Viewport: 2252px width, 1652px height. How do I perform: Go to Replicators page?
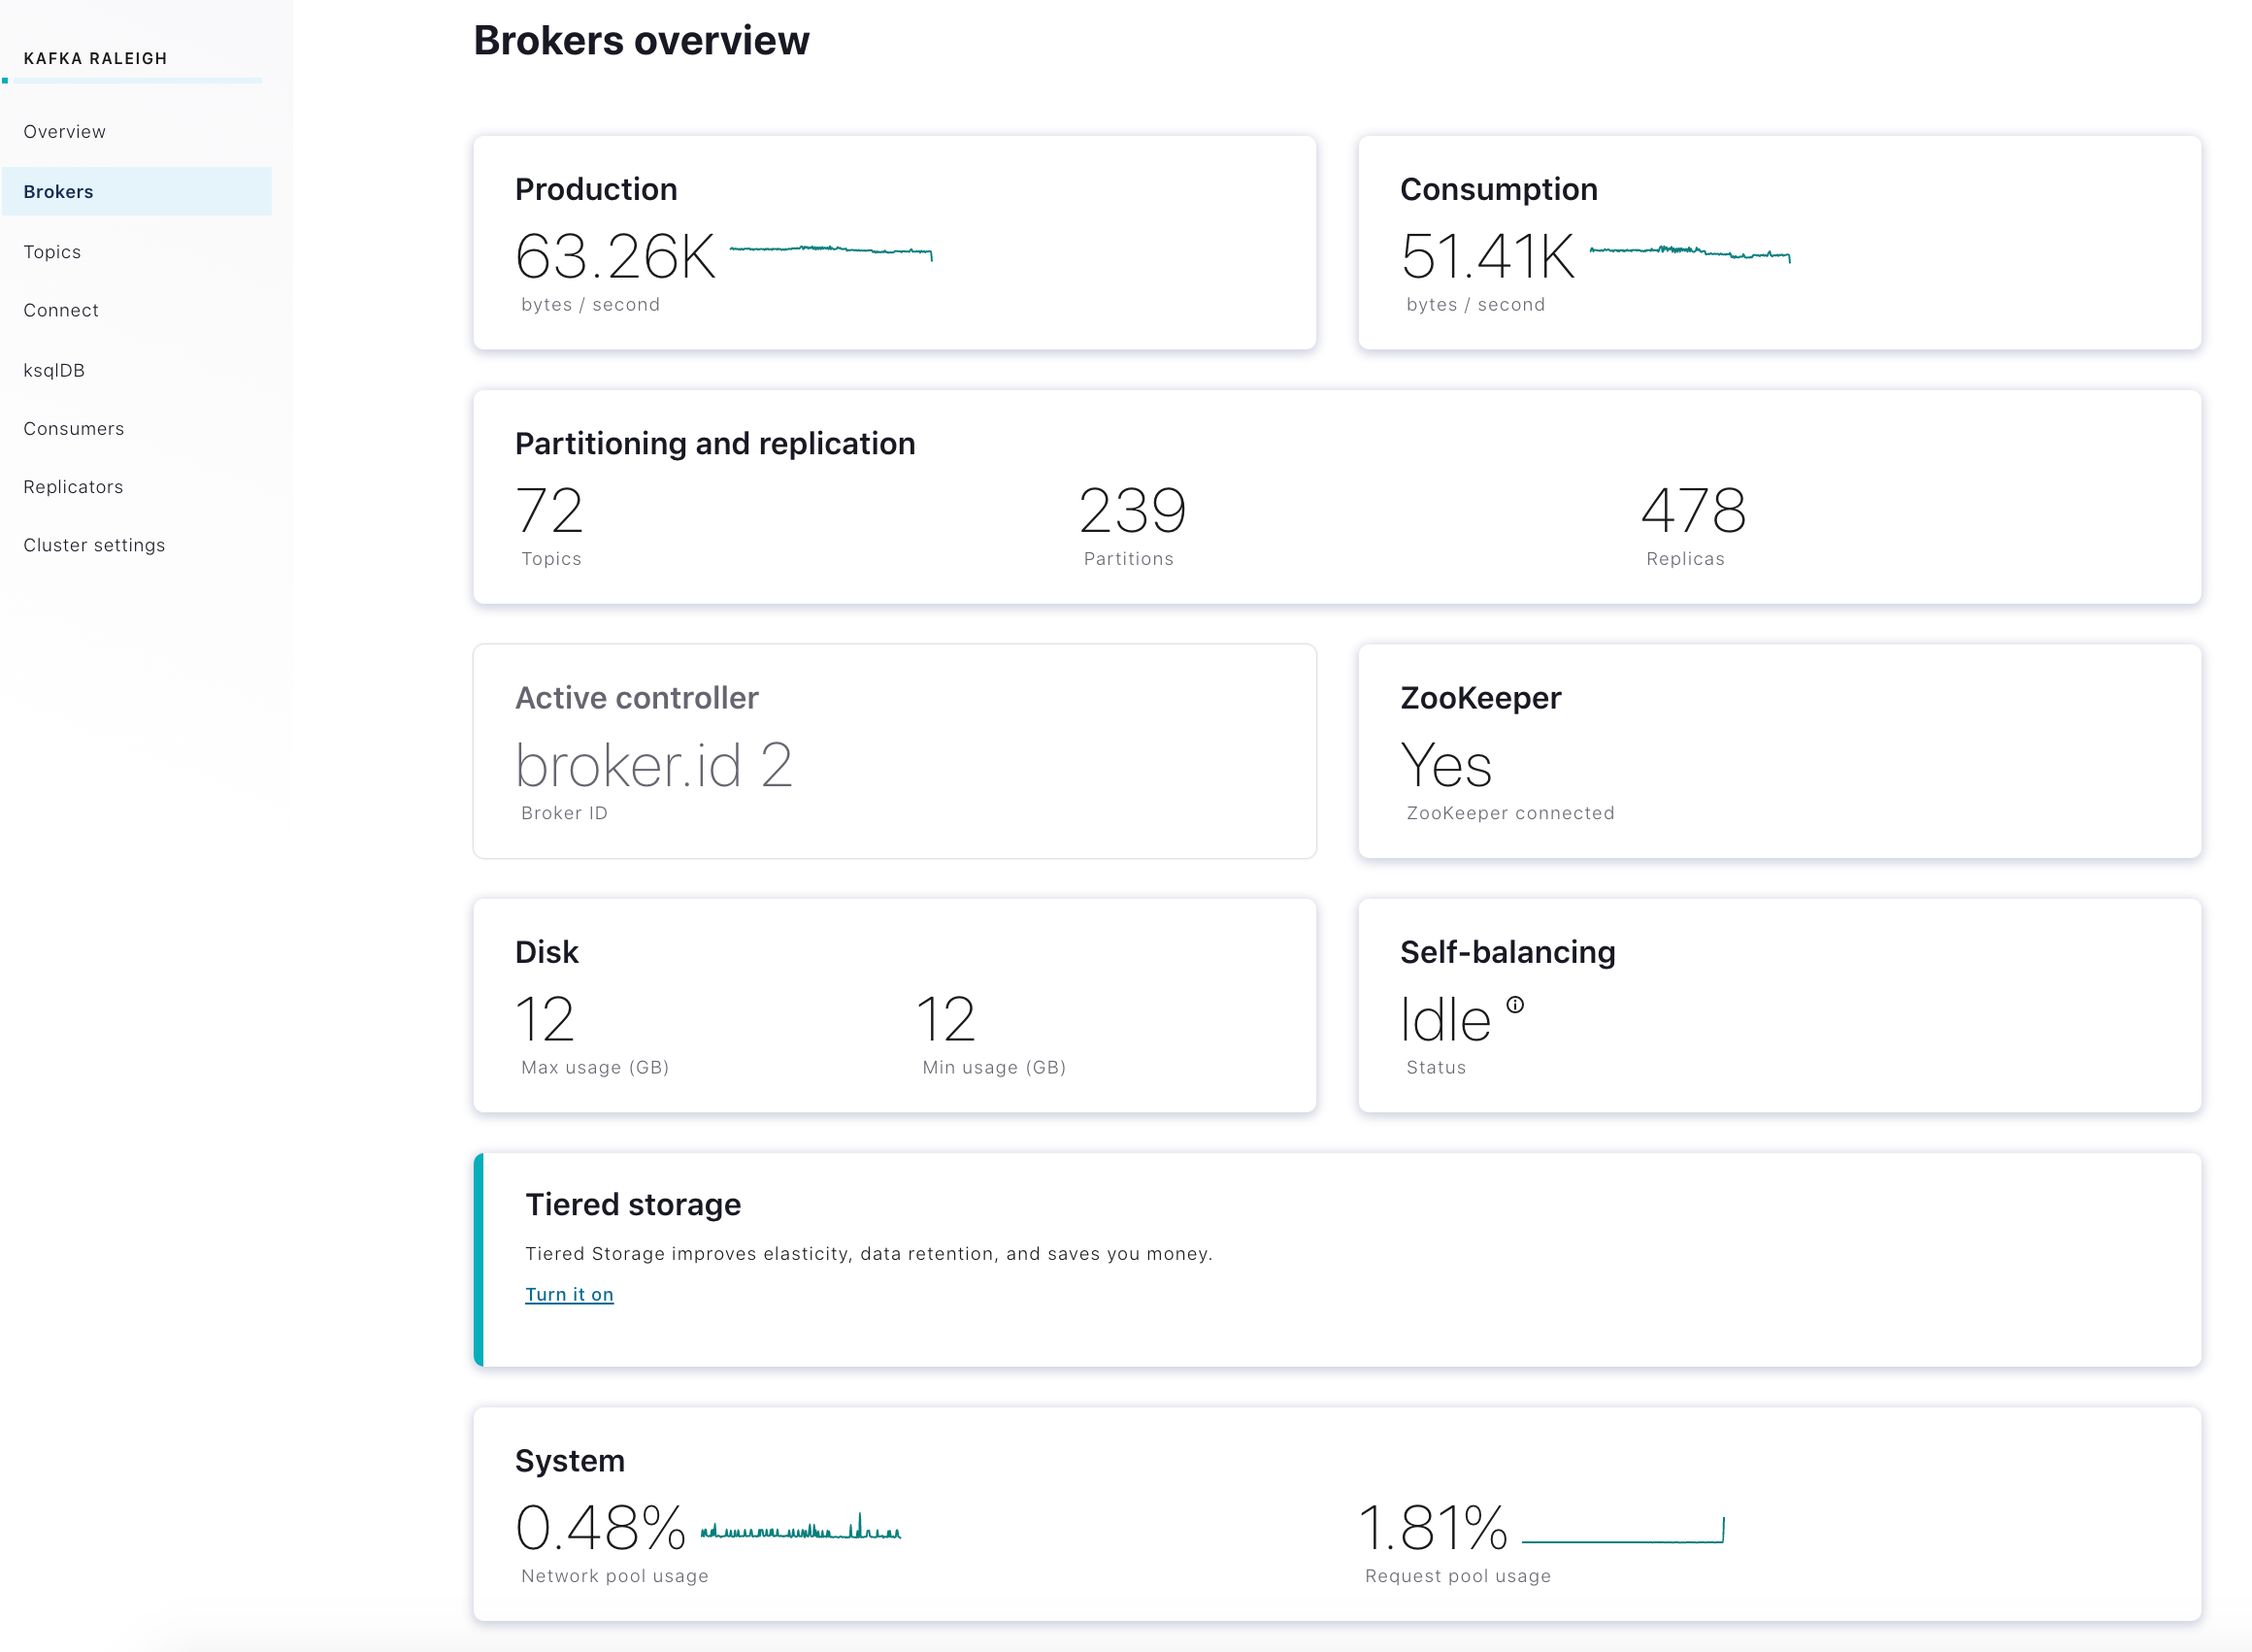(x=73, y=487)
